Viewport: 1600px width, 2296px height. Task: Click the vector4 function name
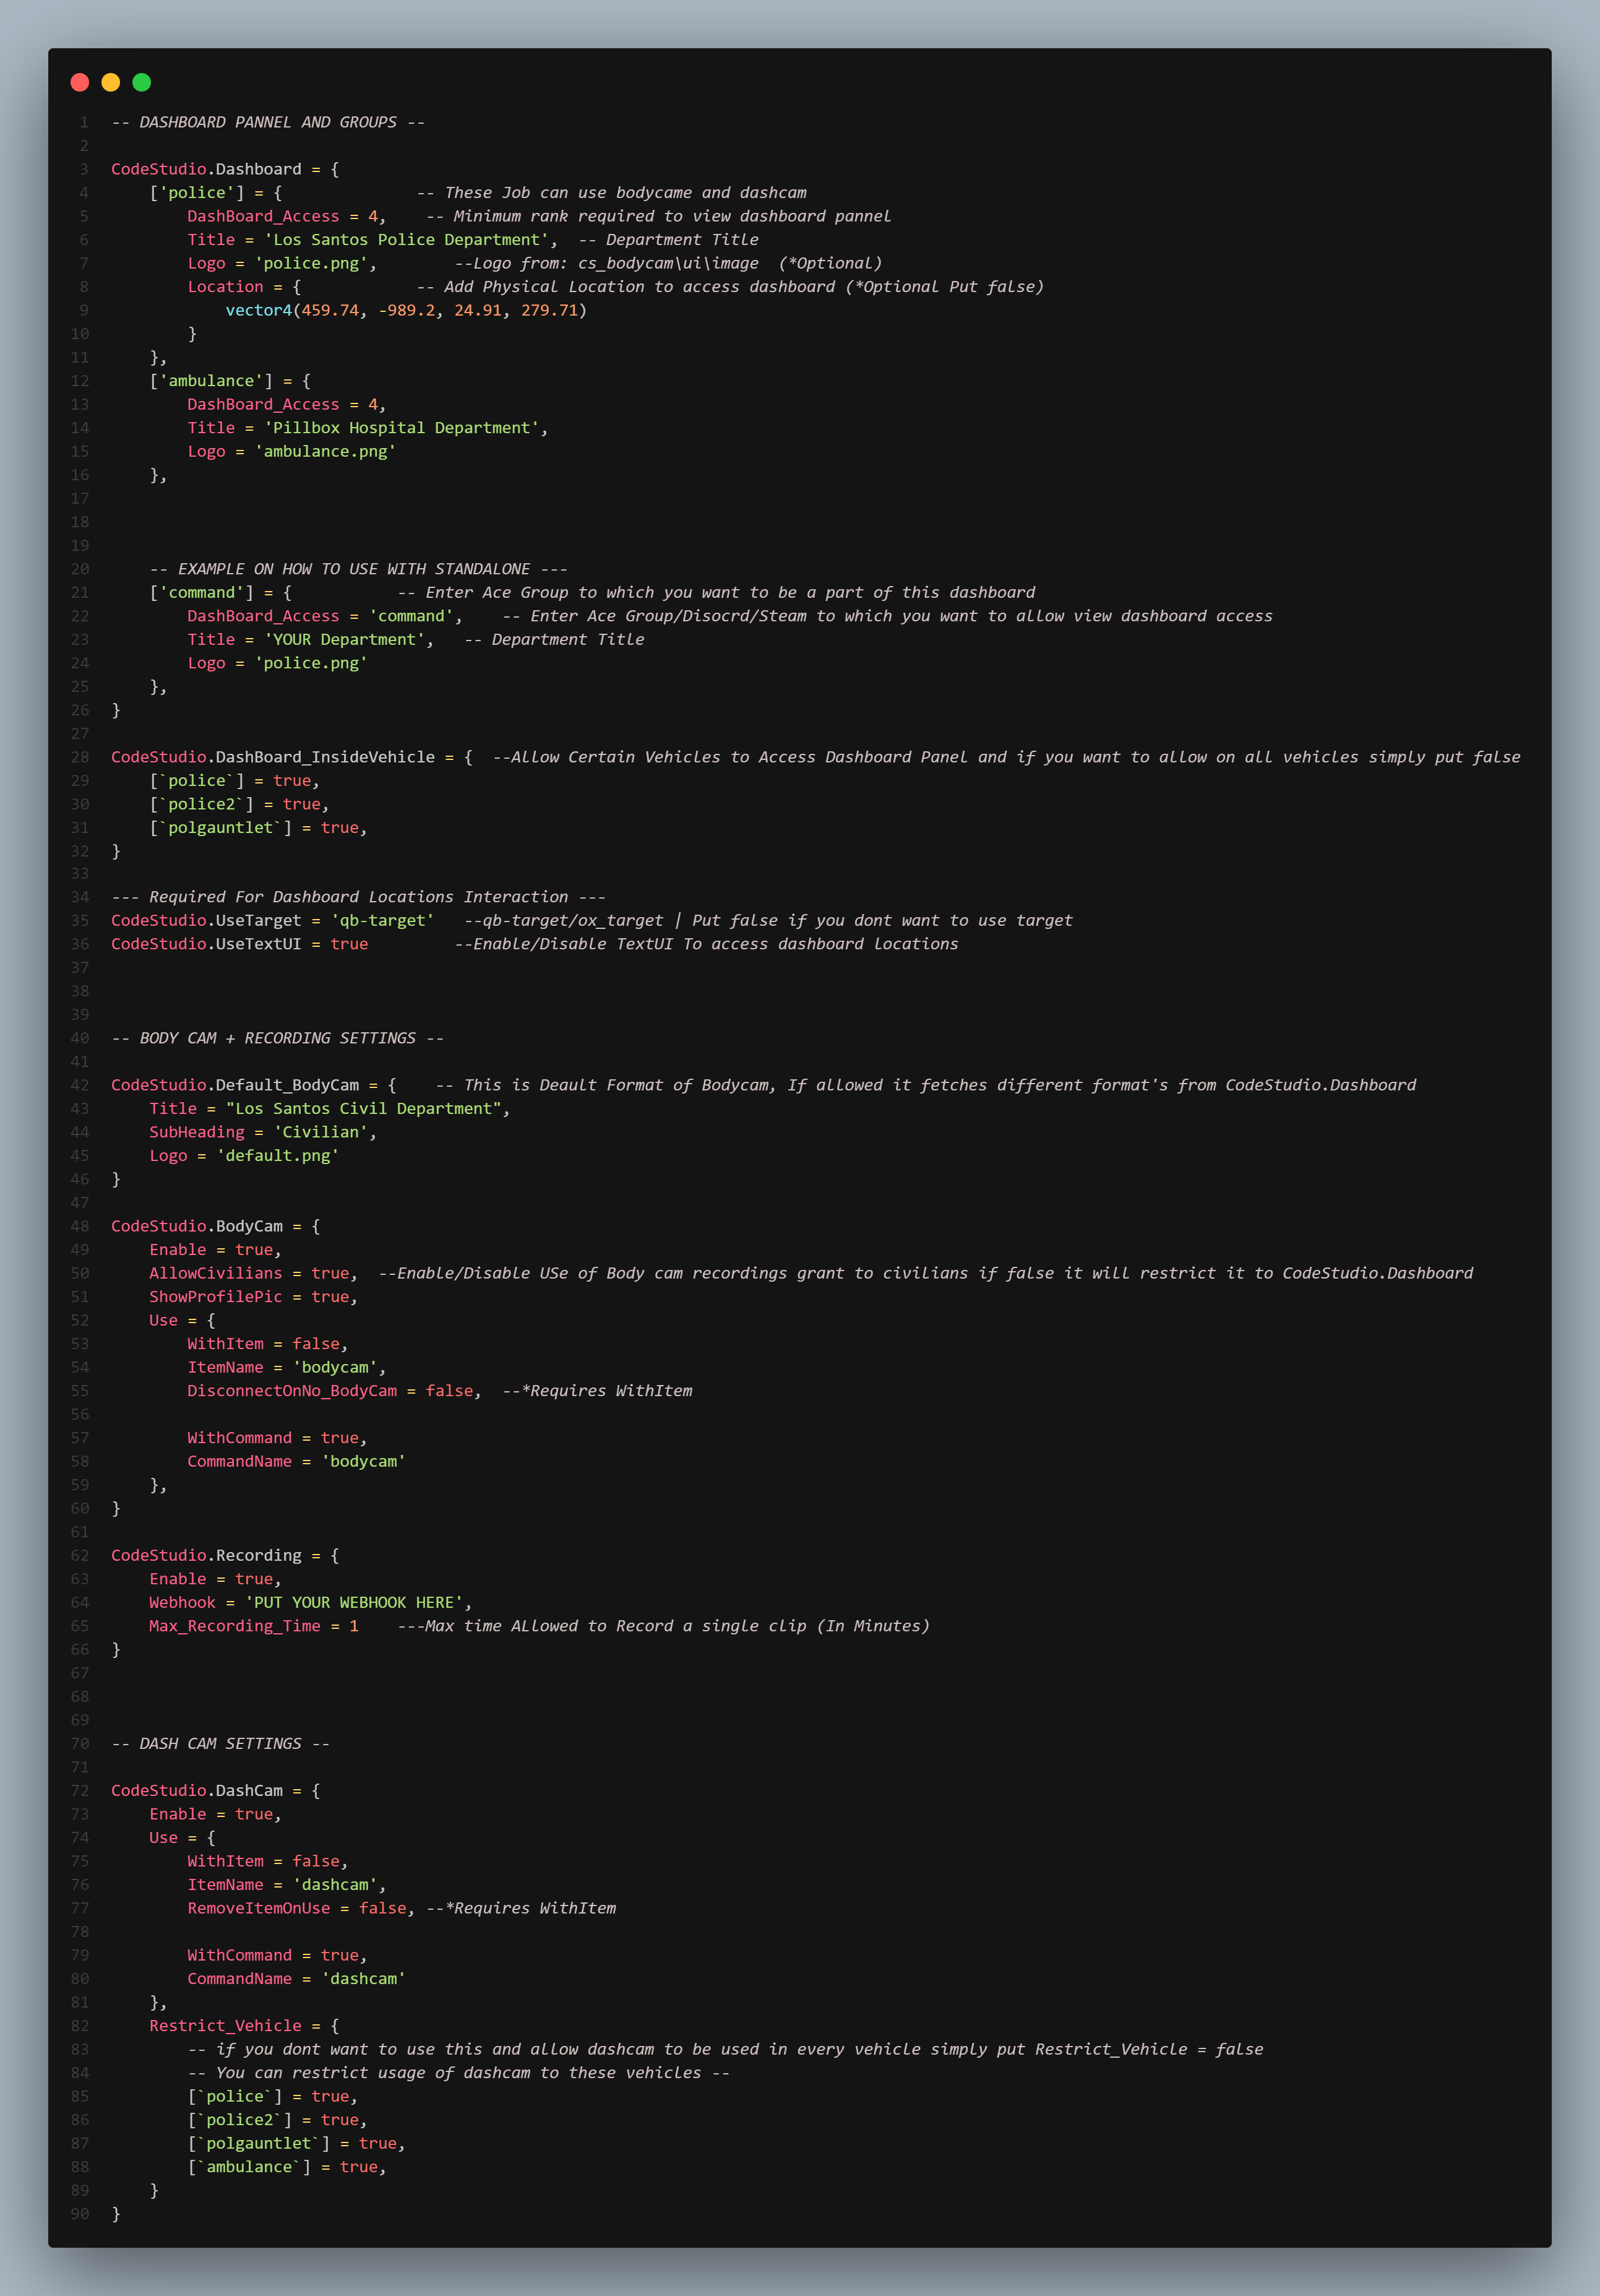click(258, 310)
